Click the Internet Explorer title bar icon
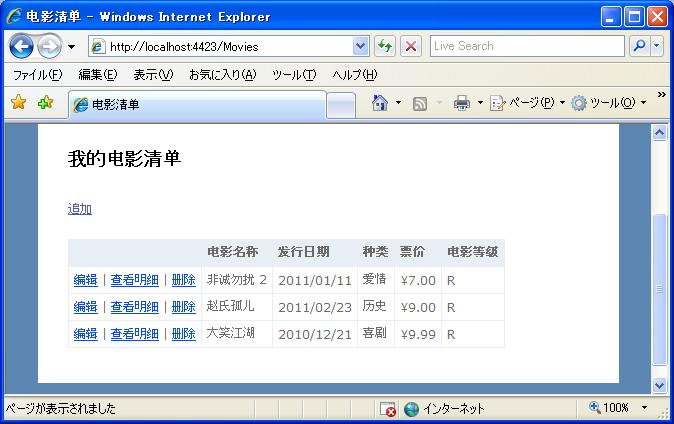 tap(14, 16)
